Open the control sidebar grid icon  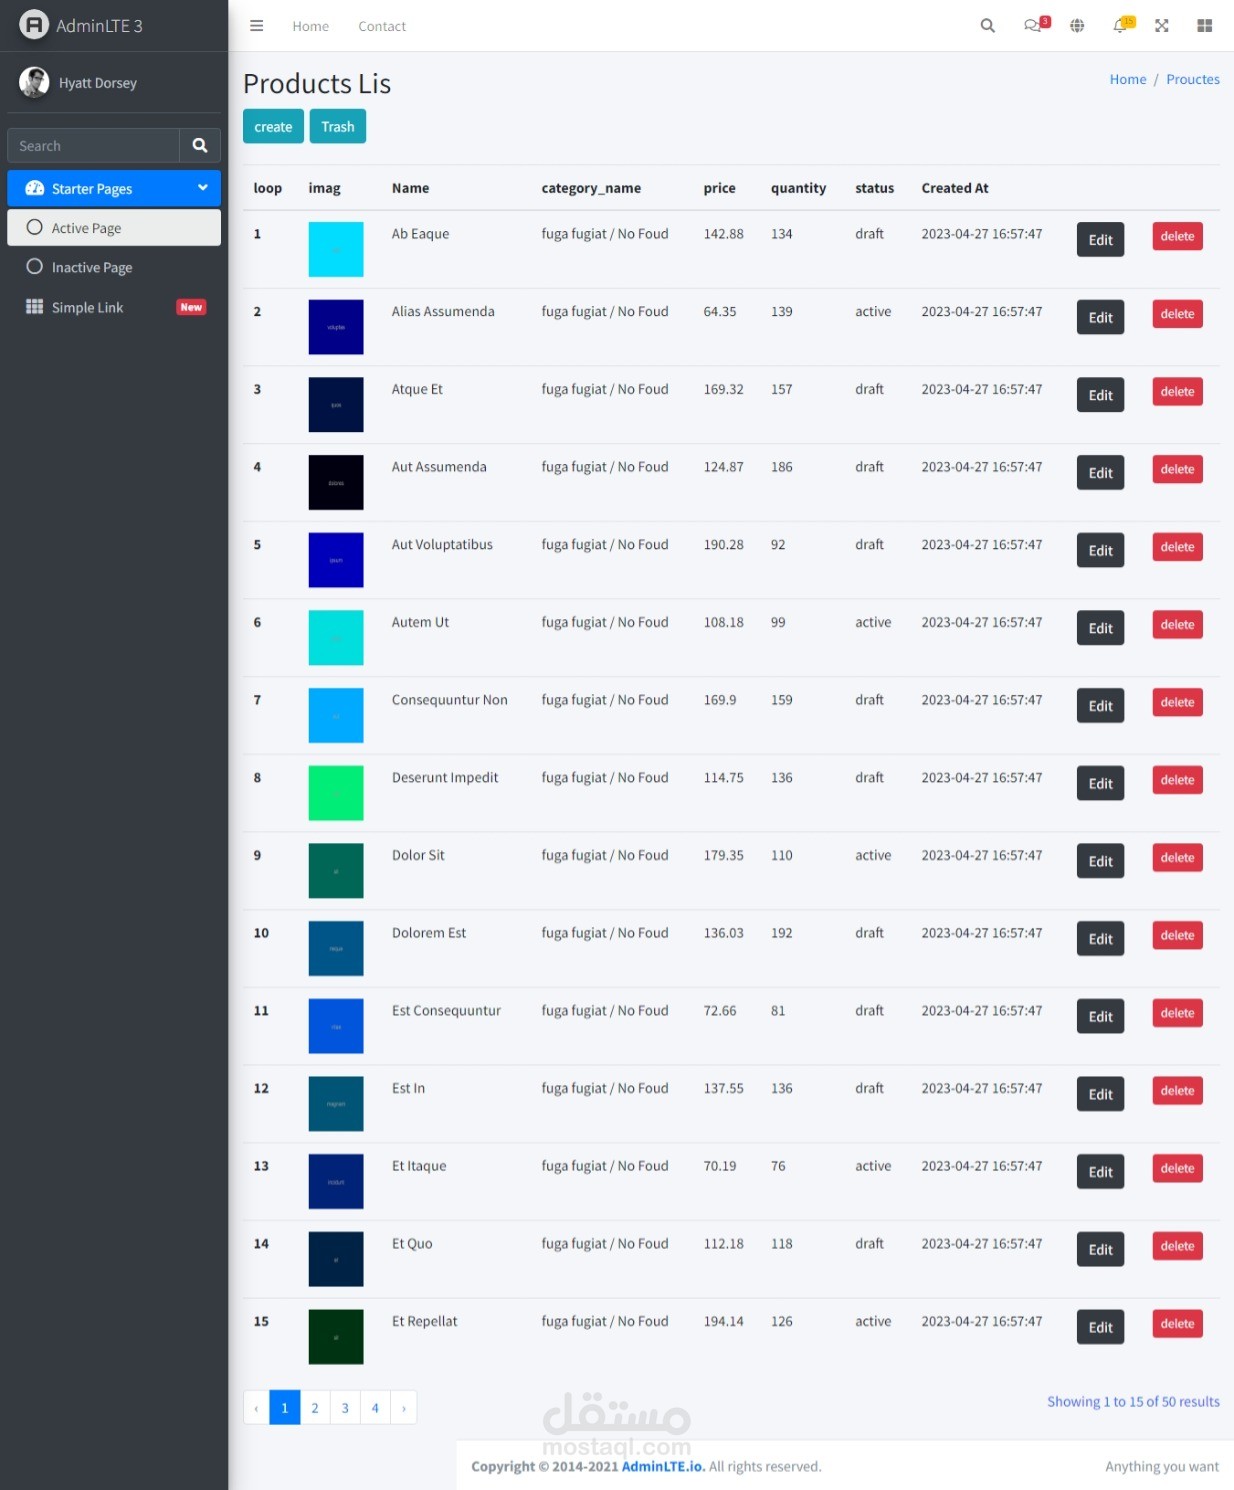click(x=1204, y=26)
